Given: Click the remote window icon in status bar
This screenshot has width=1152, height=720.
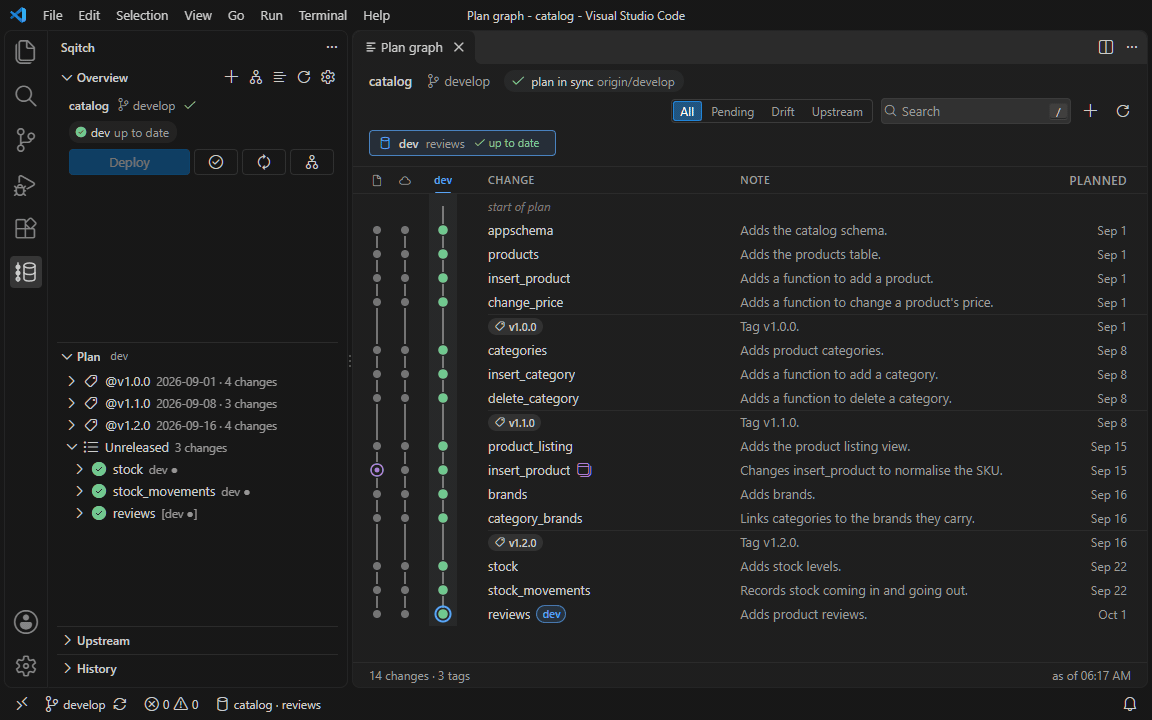Looking at the screenshot, I should tap(22, 704).
